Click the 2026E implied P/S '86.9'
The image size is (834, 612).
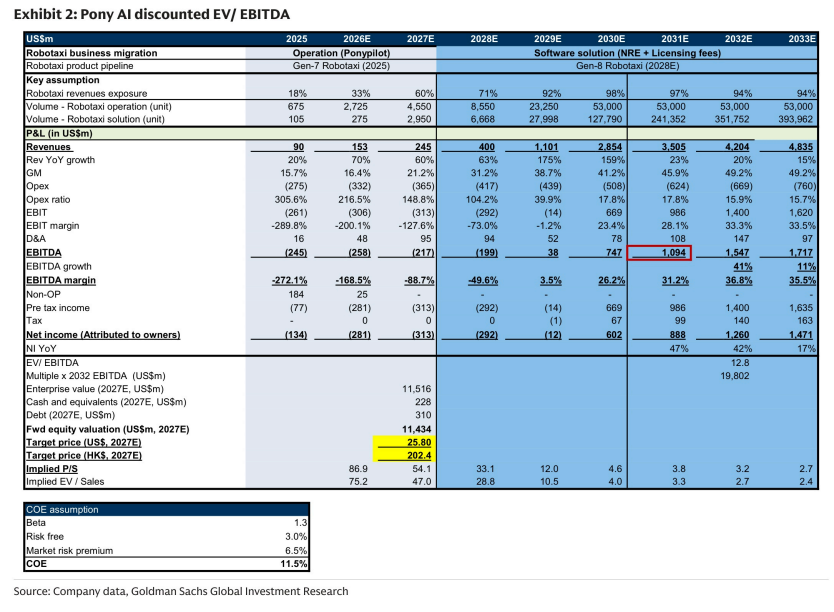[x=358, y=468]
